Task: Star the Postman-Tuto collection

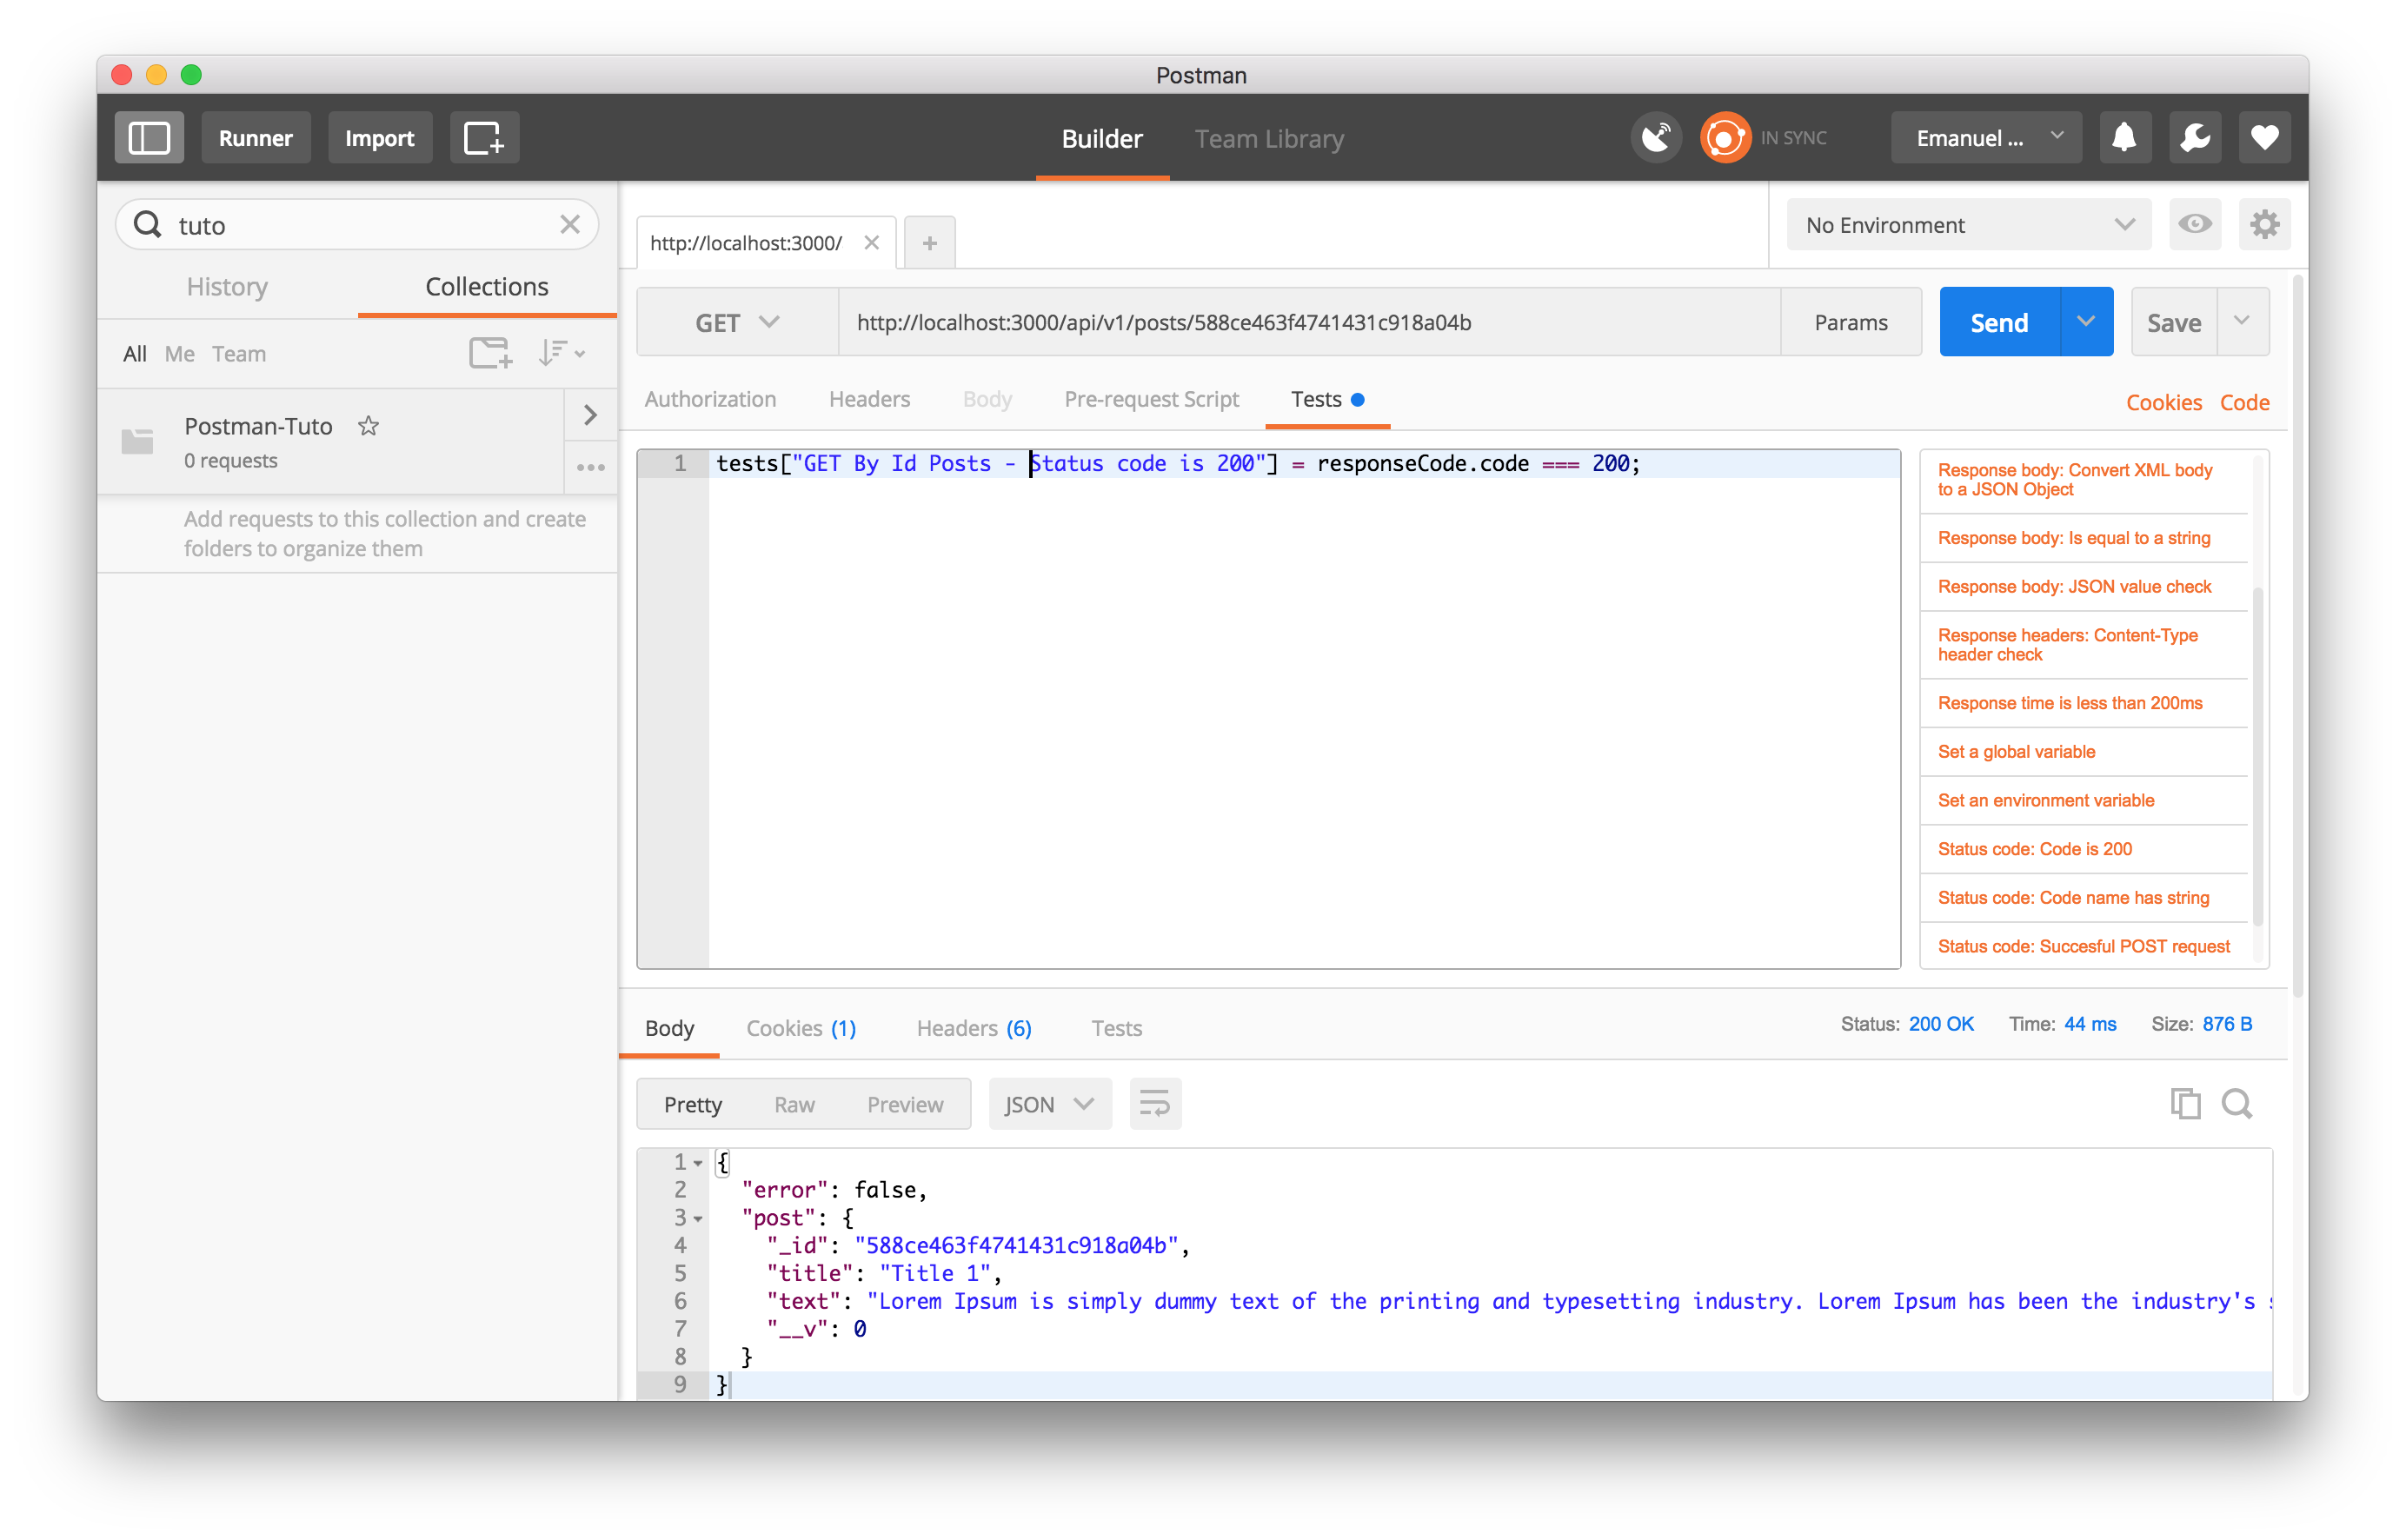Action: [x=369, y=426]
